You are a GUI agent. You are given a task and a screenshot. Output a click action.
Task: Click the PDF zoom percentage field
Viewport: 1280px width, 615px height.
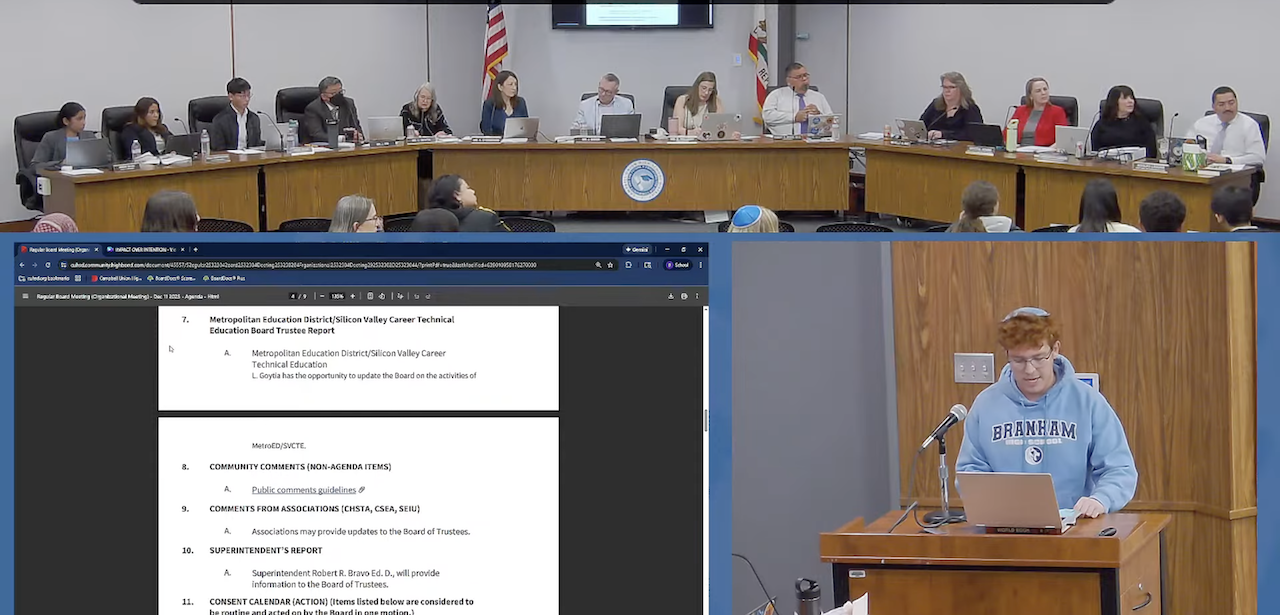click(x=337, y=296)
